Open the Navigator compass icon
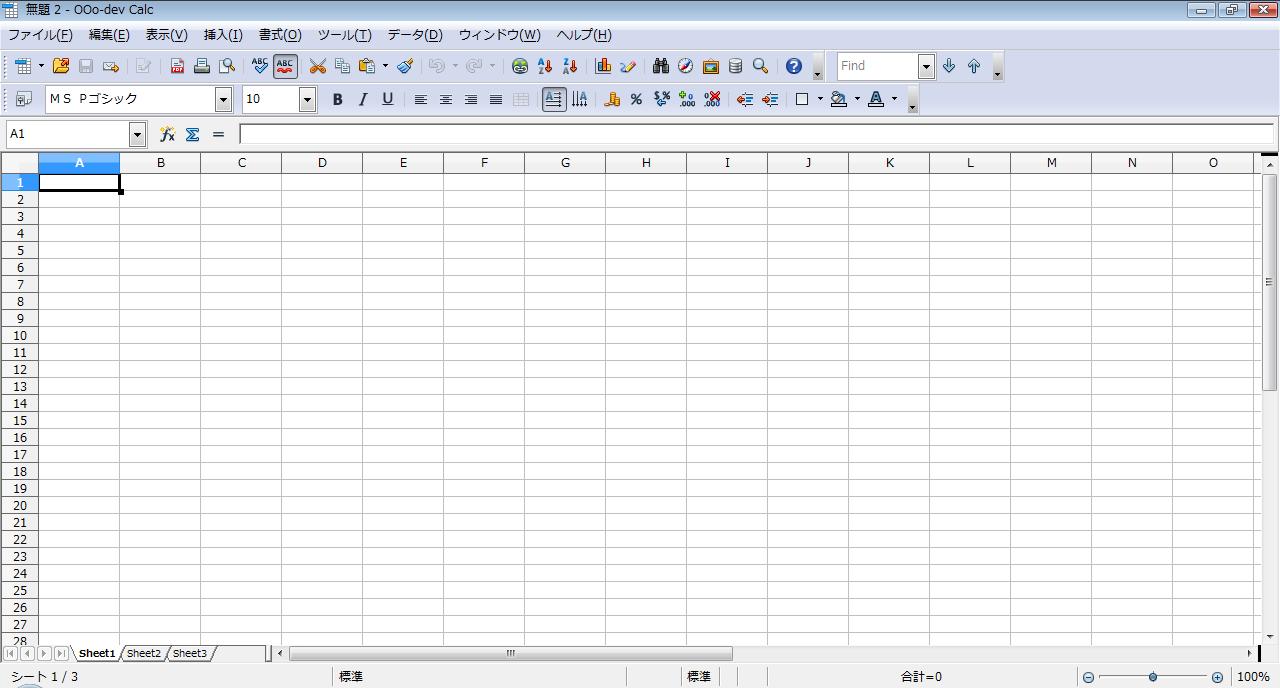This screenshot has width=1280, height=688. [685, 66]
